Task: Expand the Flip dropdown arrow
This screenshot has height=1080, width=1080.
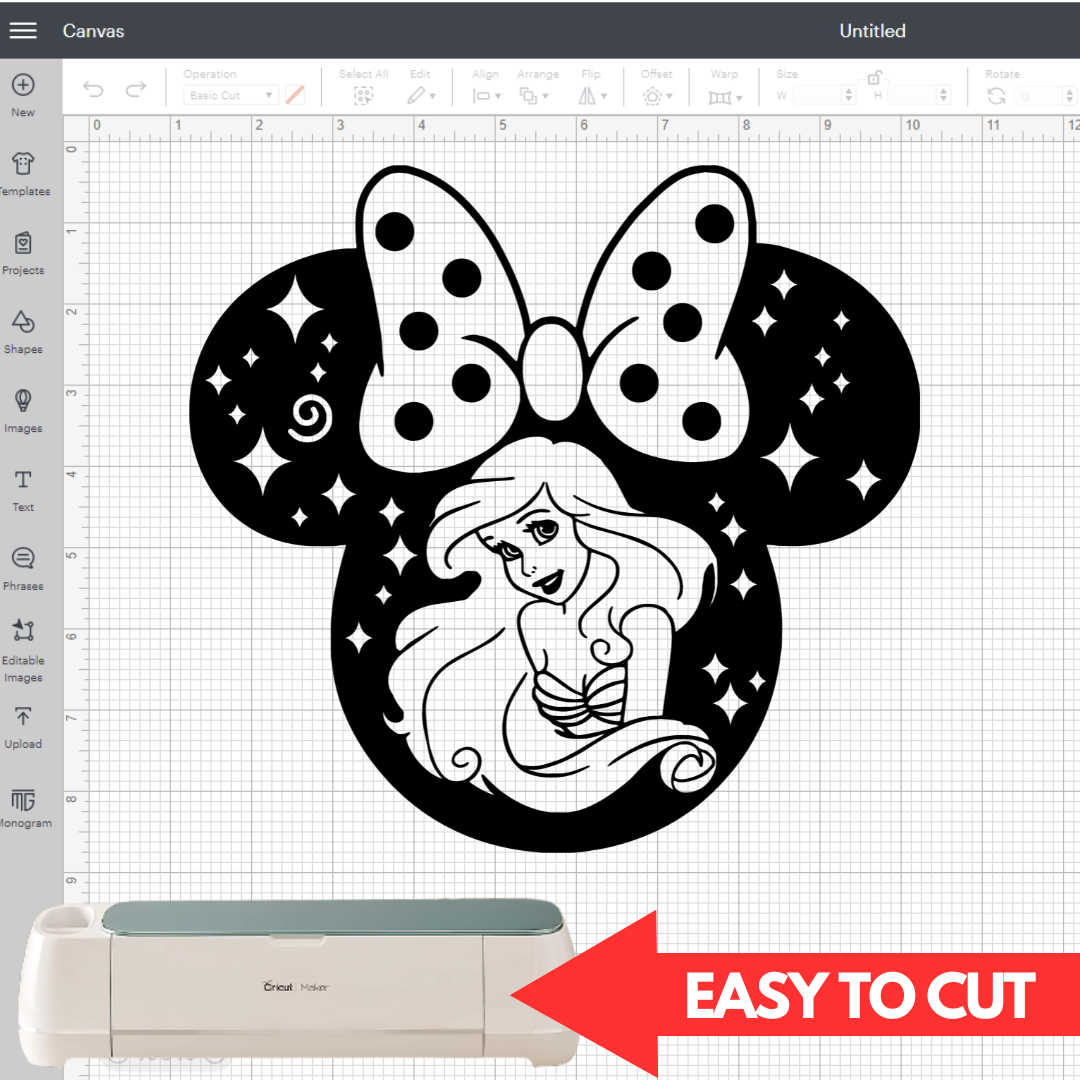Action: tap(604, 96)
